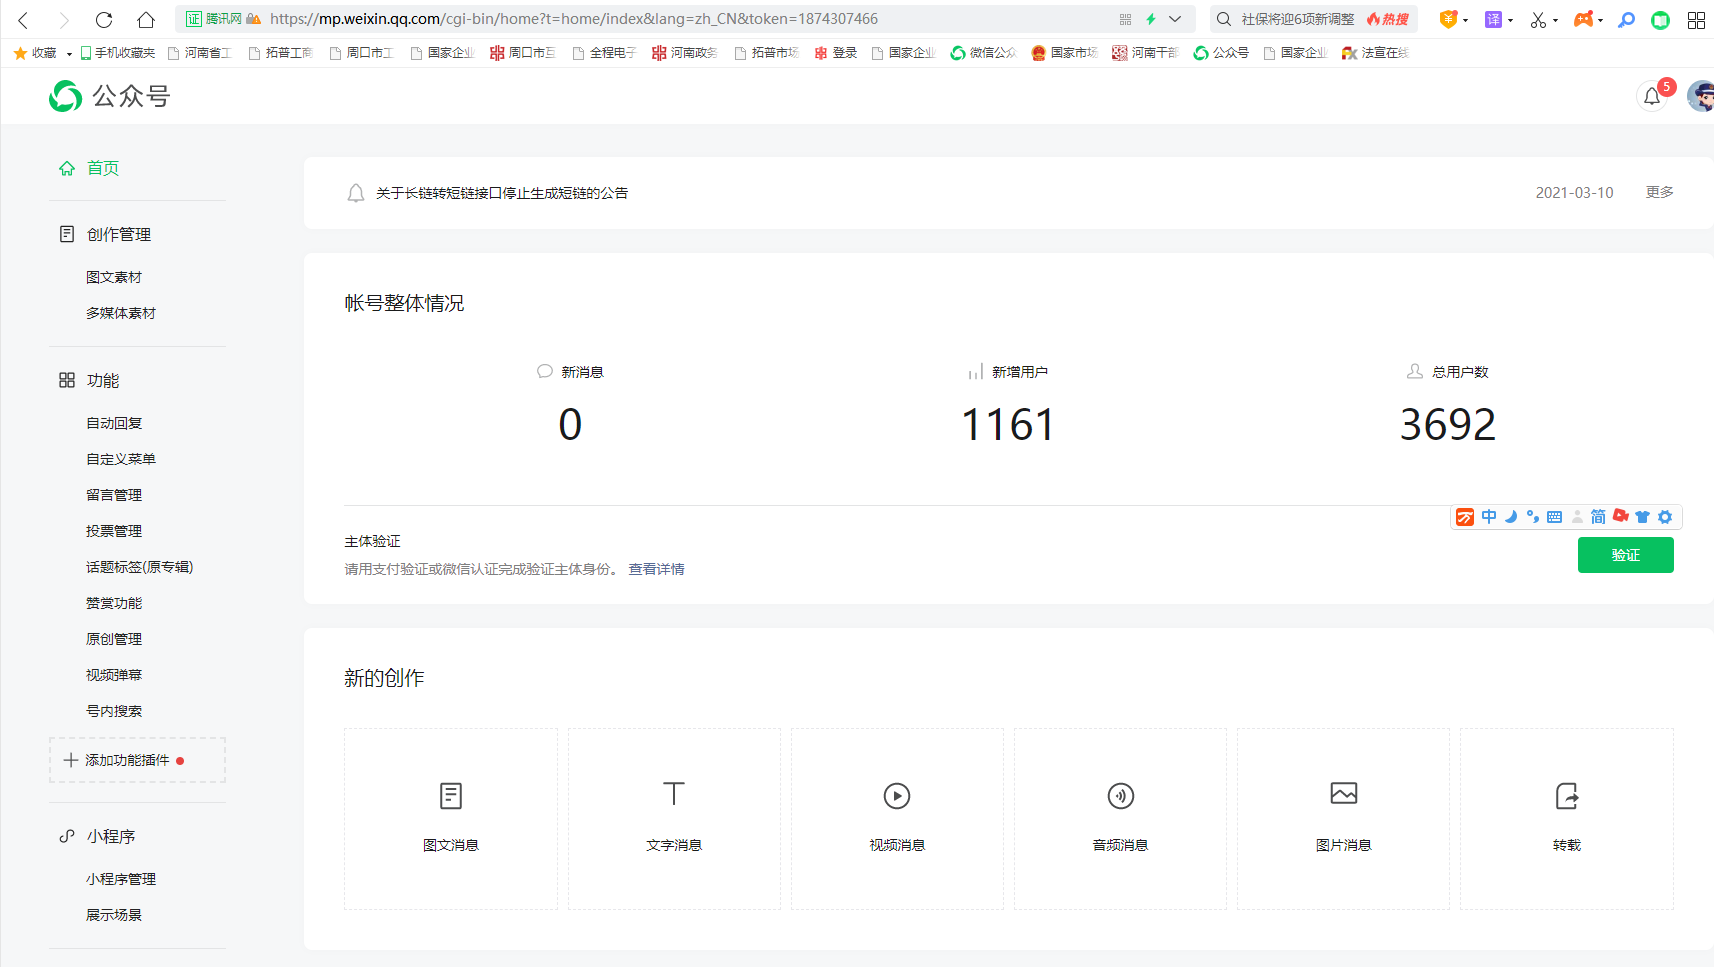Start a new 视频消息 video post
This screenshot has height=967, width=1714.
(x=897, y=796)
